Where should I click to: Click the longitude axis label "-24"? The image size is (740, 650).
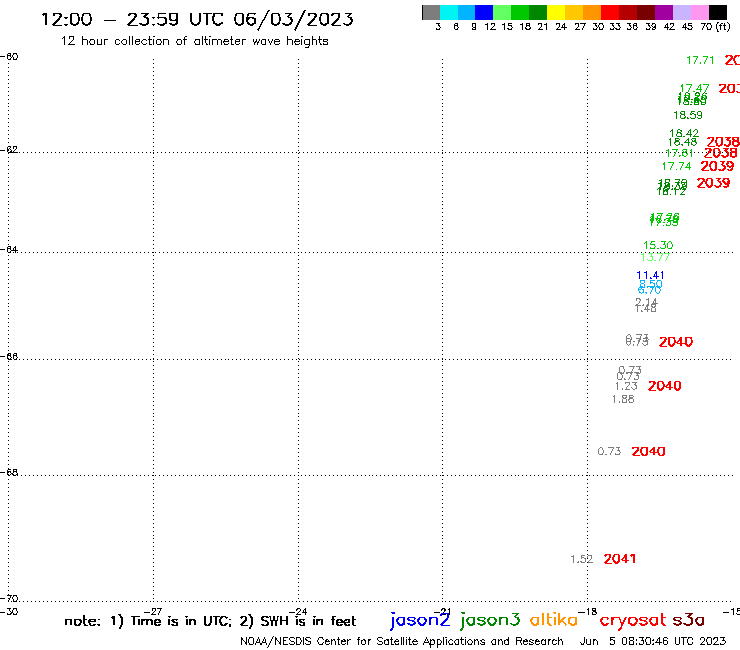click(298, 612)
